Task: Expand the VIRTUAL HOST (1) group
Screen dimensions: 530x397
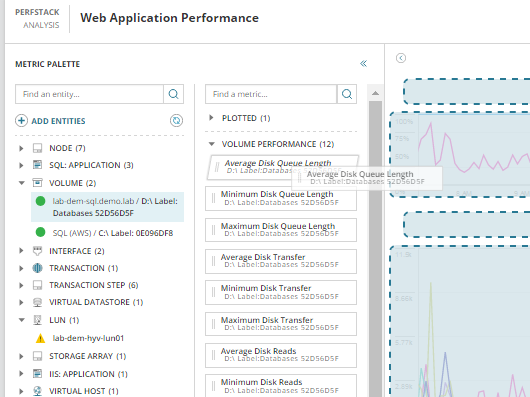Action: 21,391
